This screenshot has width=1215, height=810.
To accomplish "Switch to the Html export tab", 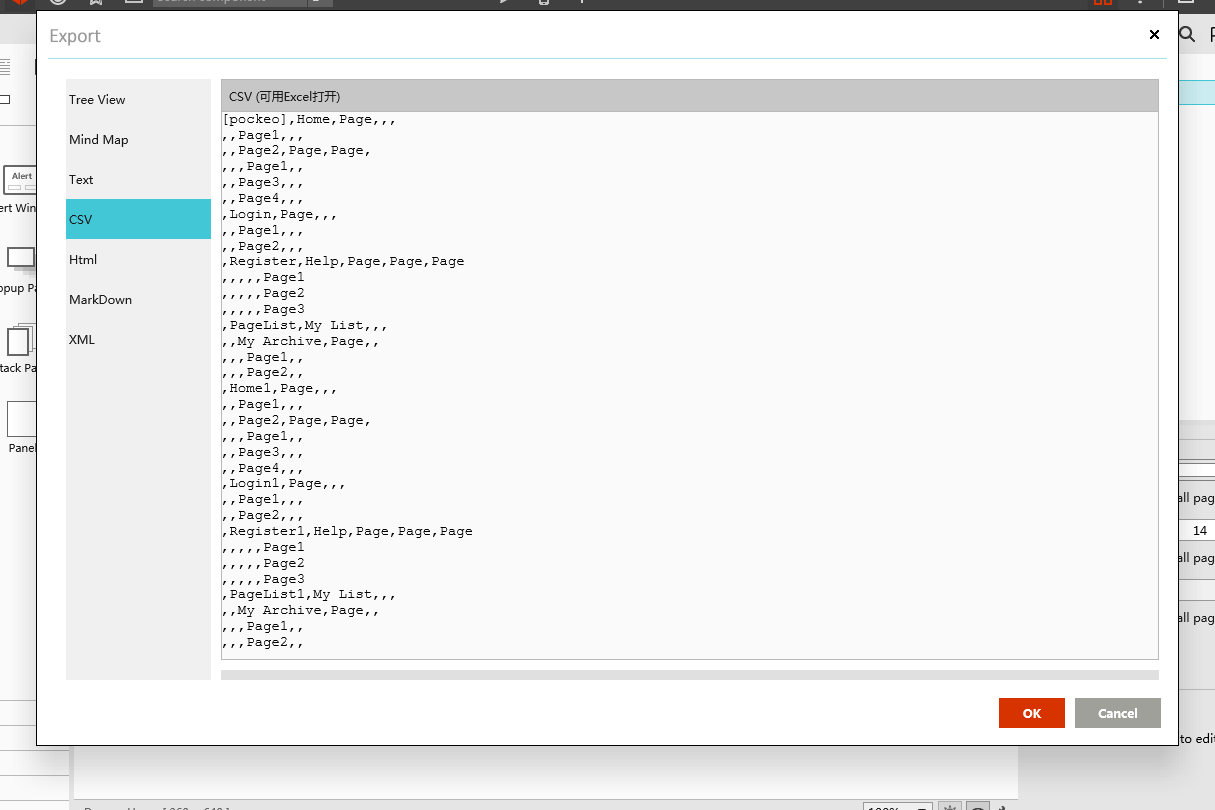I will tap(138, 259).
